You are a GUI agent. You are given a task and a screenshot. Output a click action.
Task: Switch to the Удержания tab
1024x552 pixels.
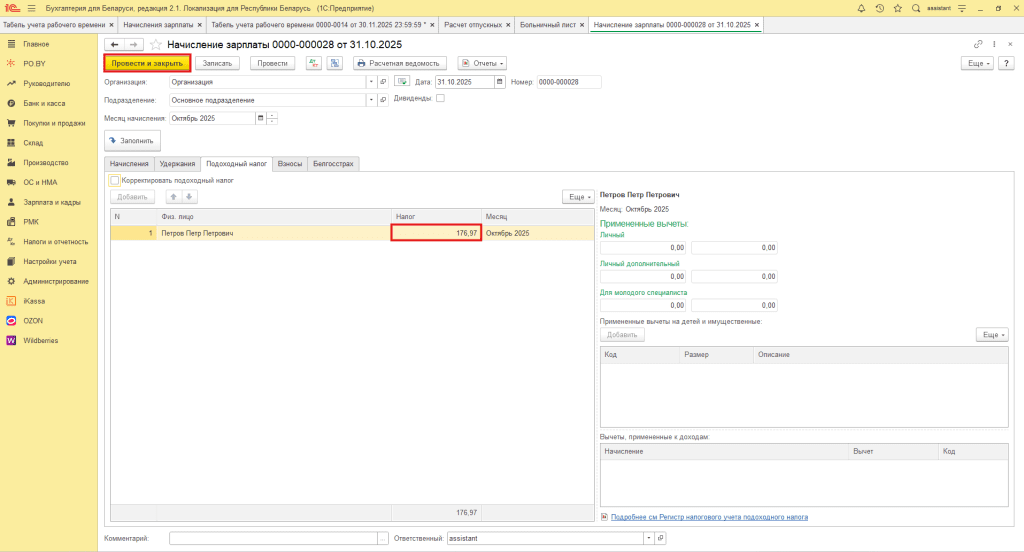click(177, 163)
